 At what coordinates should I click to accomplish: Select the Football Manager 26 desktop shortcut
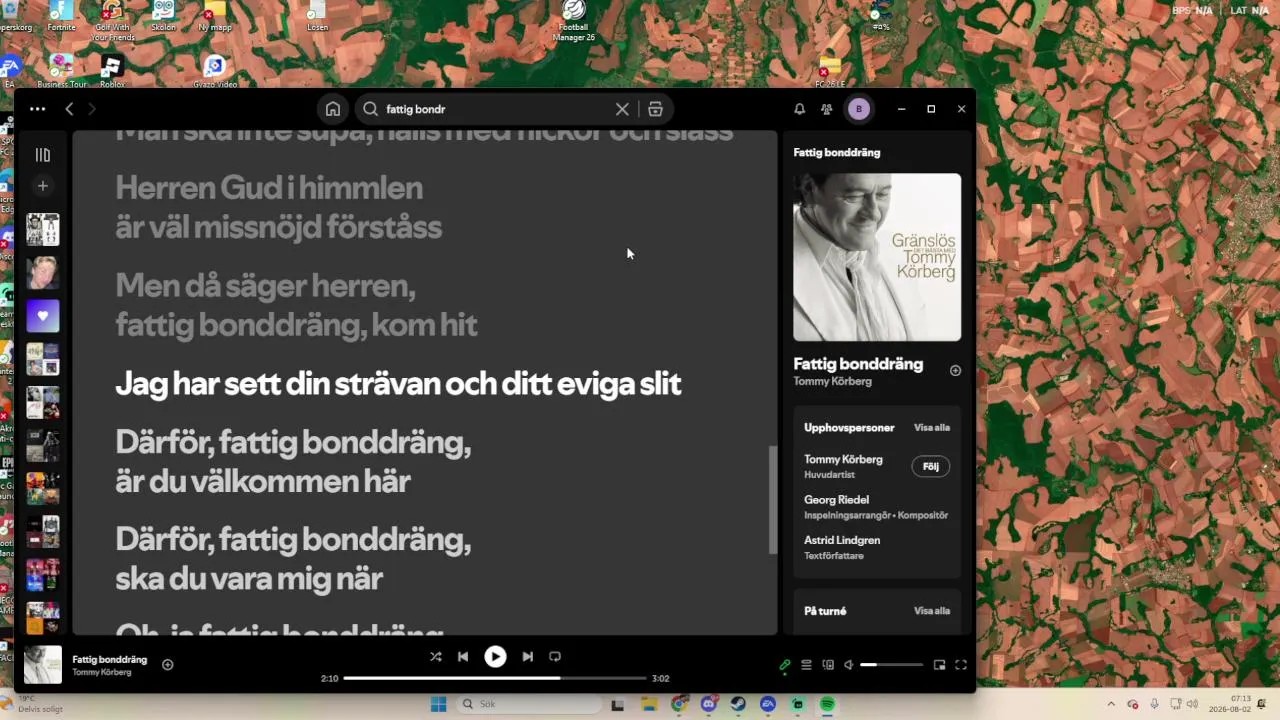pyautogui.click(x=574, y=20)
